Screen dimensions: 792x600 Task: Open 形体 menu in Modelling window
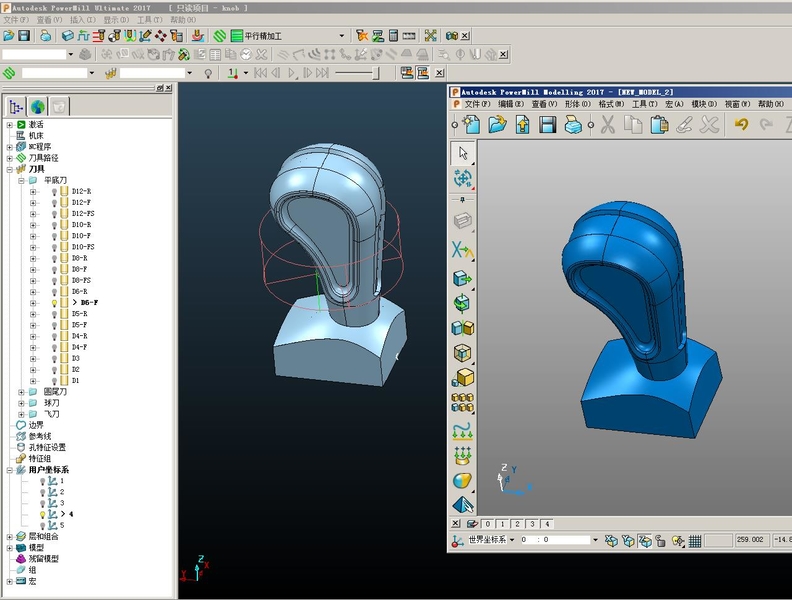click(x=577, y=104)
